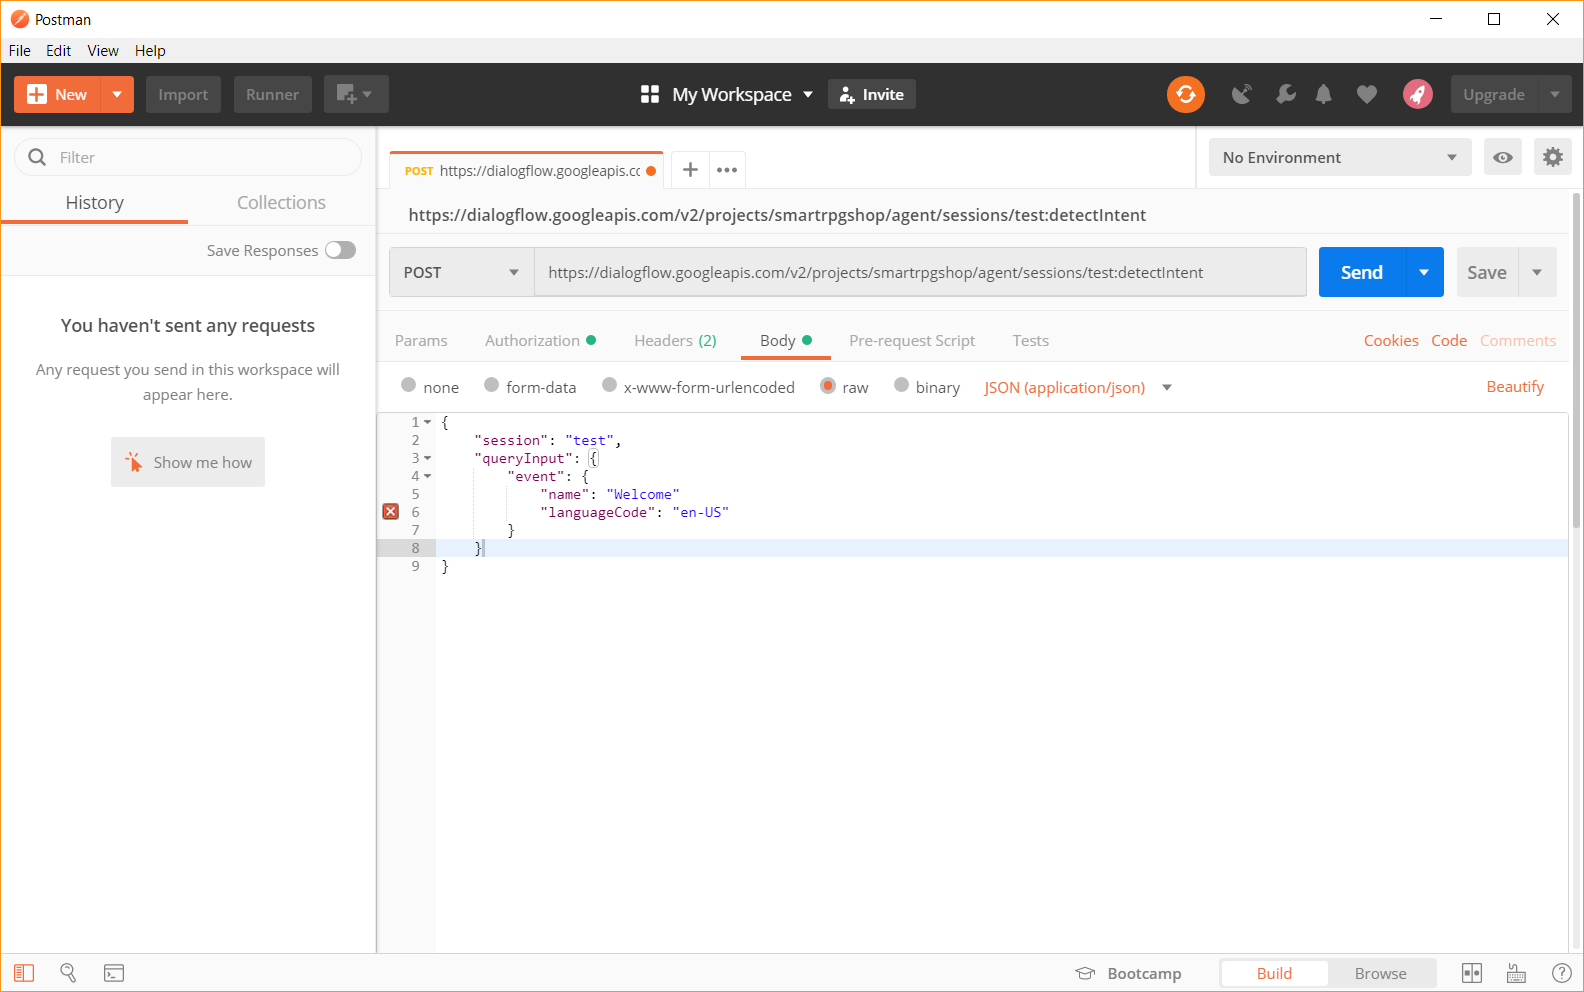Open the Edit menu

[59, 51]
